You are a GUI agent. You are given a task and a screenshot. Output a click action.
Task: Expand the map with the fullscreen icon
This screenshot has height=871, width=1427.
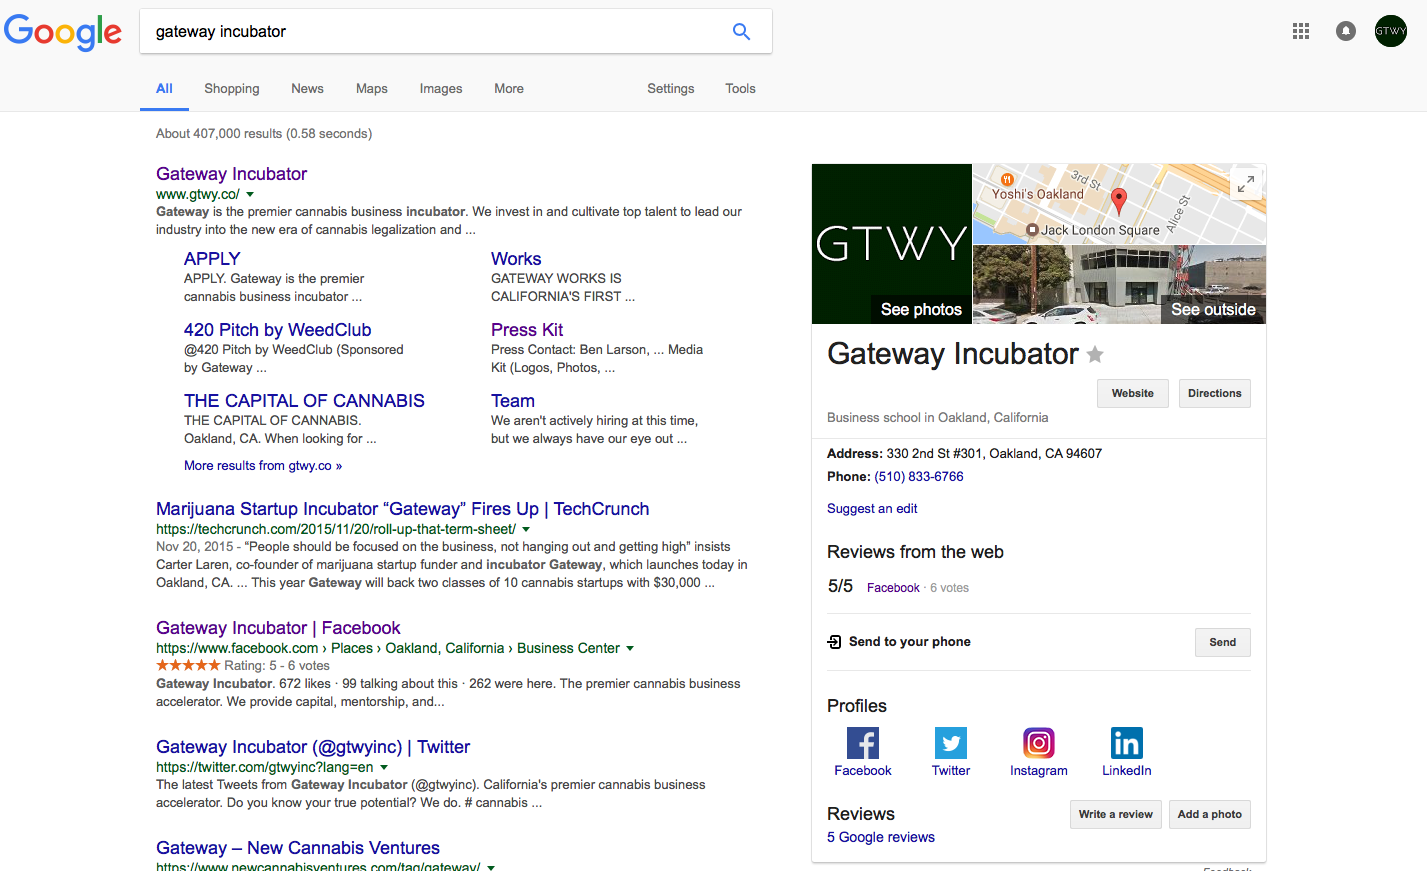1245,184
